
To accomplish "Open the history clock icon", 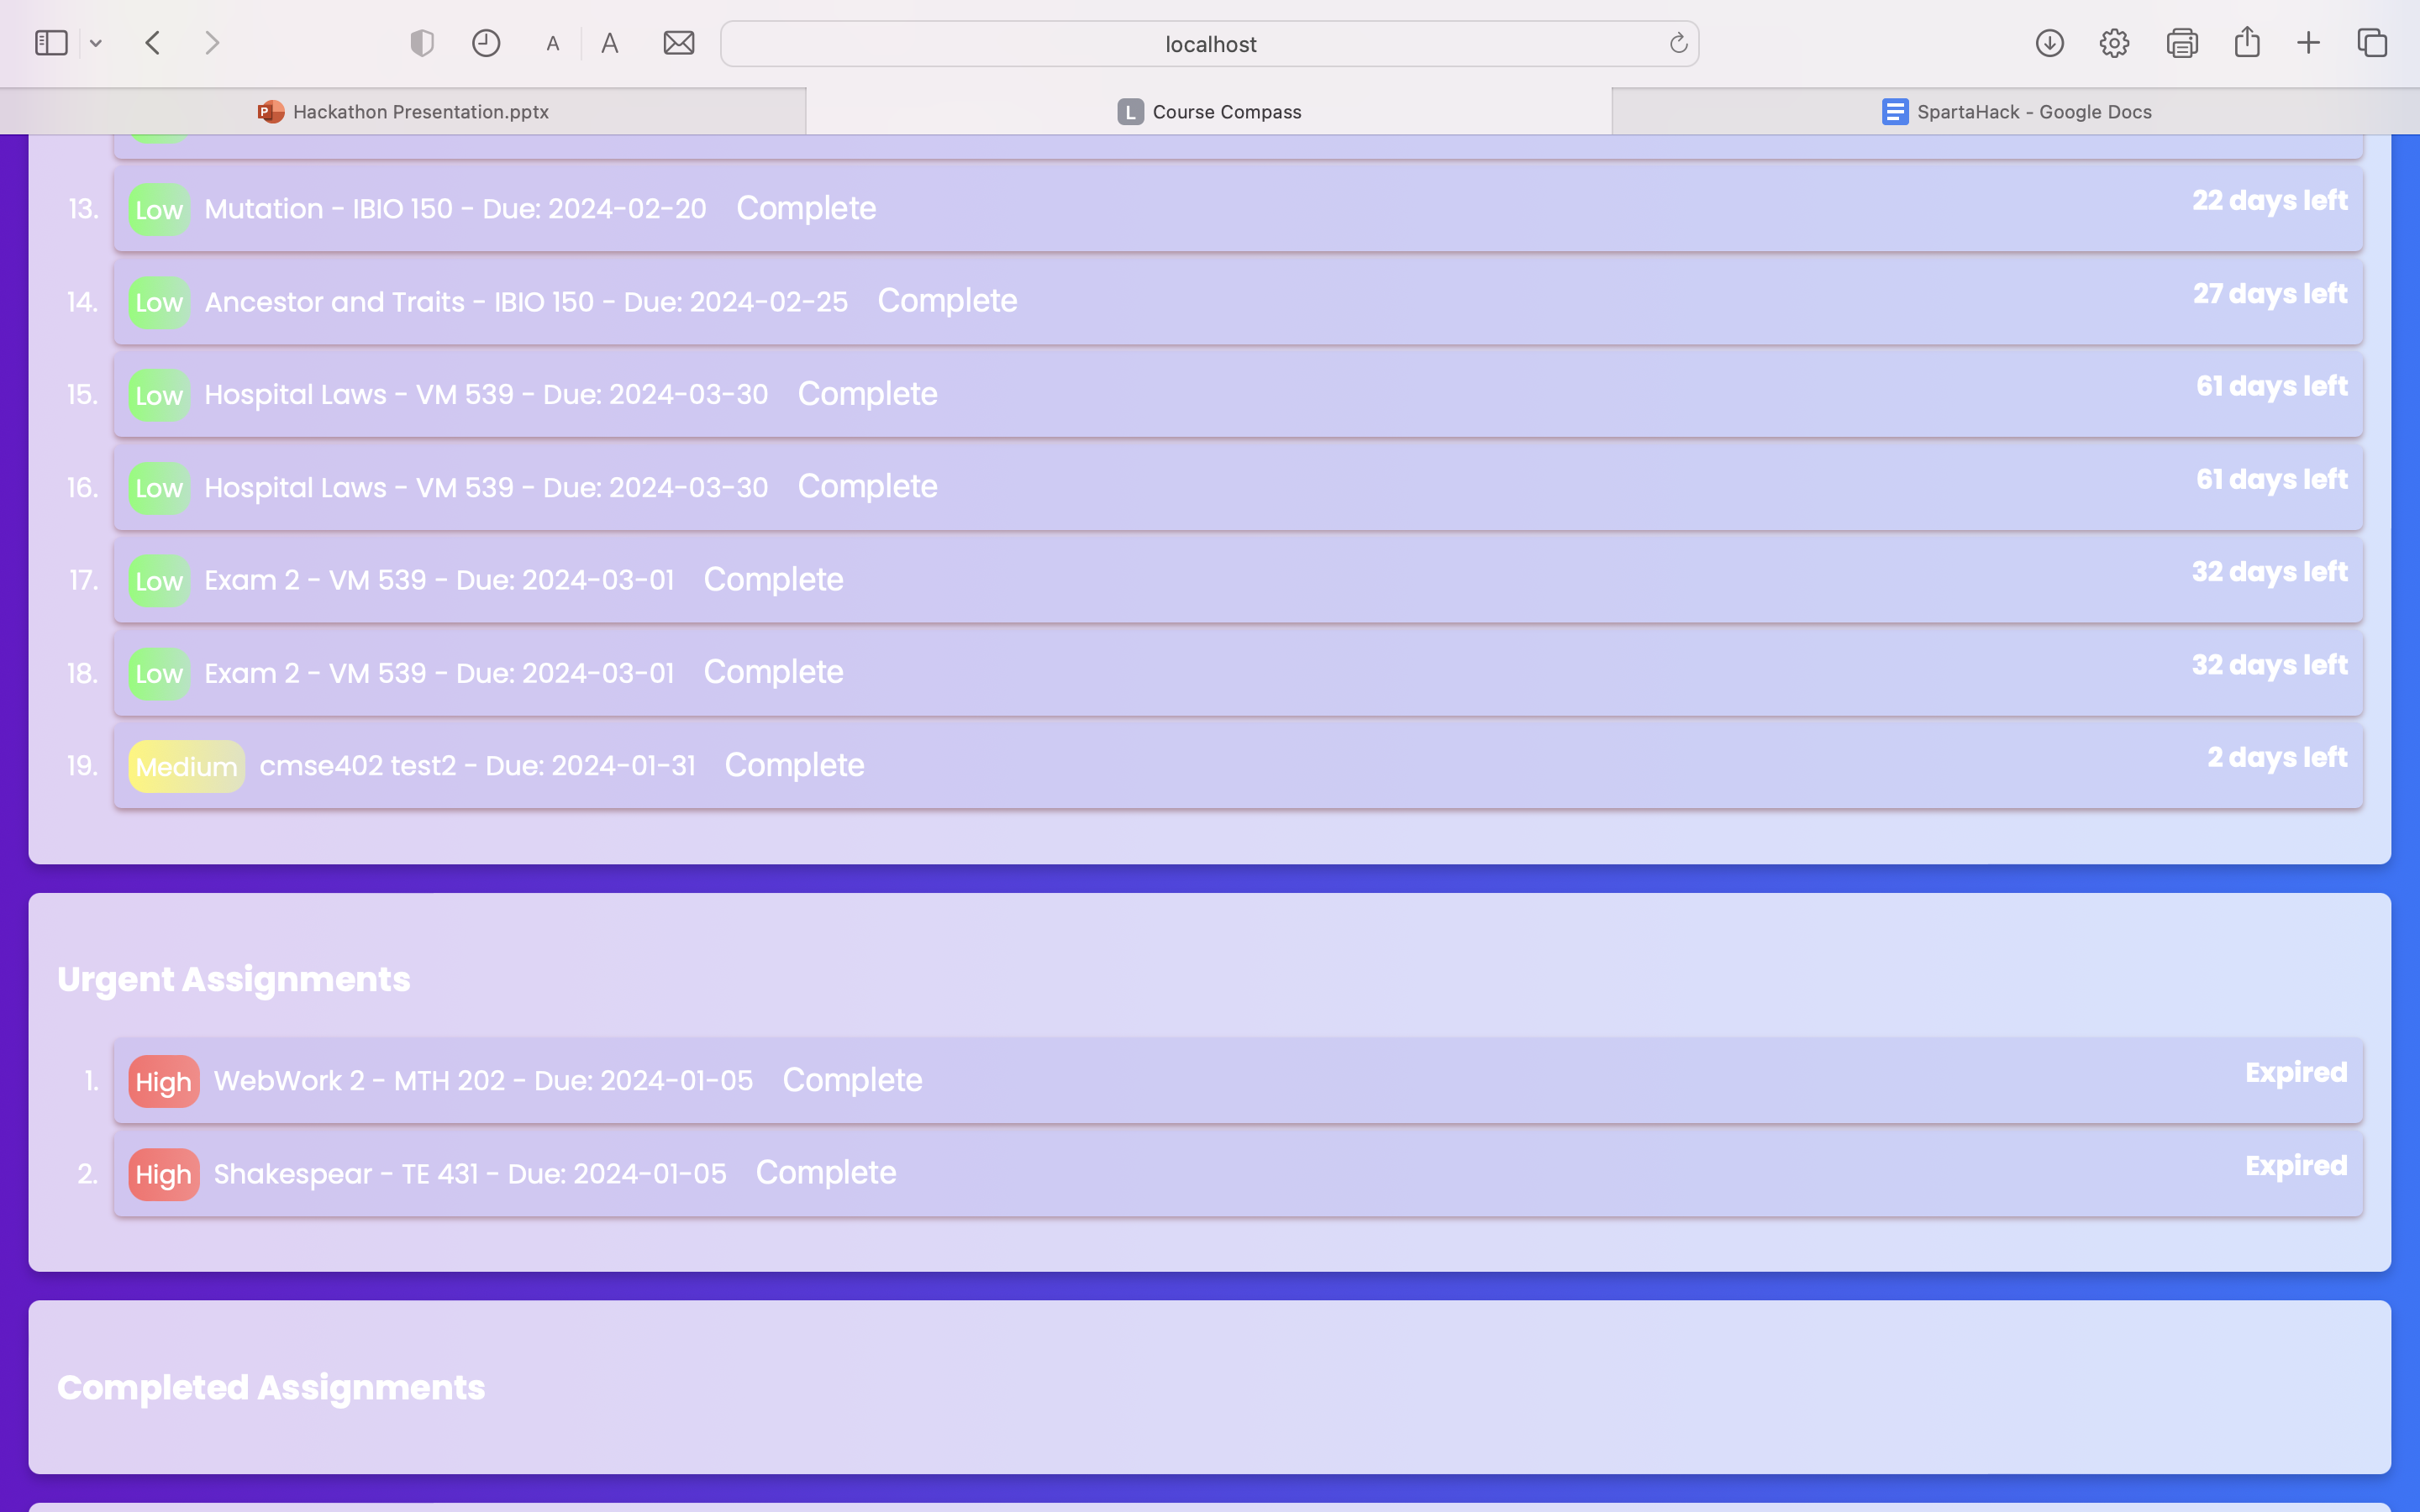I will click(x=486, y=43).
